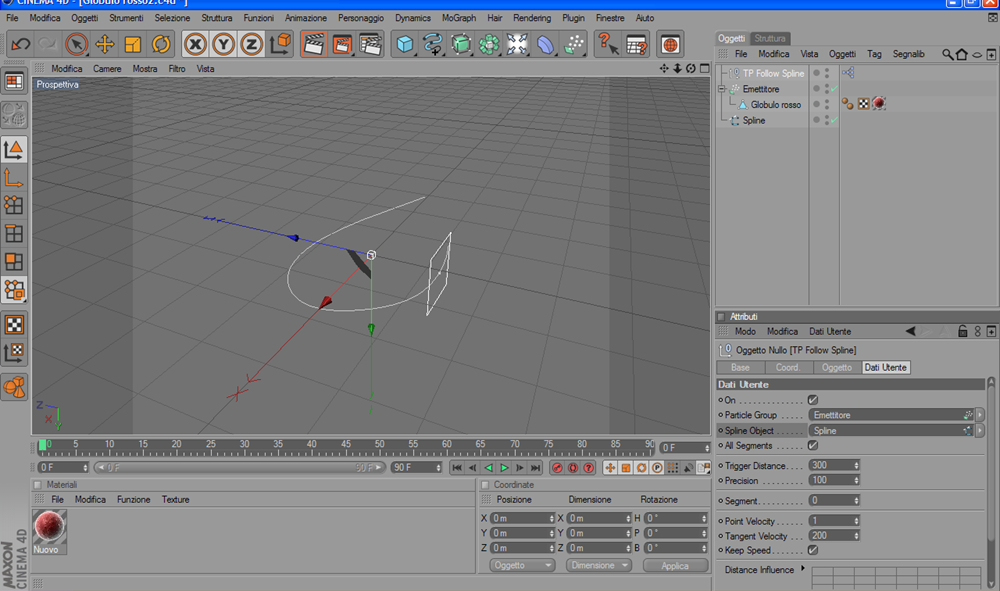Play the animation forward
The image size is (1000, 591).
pyautogui.click(x=504, y=468)
